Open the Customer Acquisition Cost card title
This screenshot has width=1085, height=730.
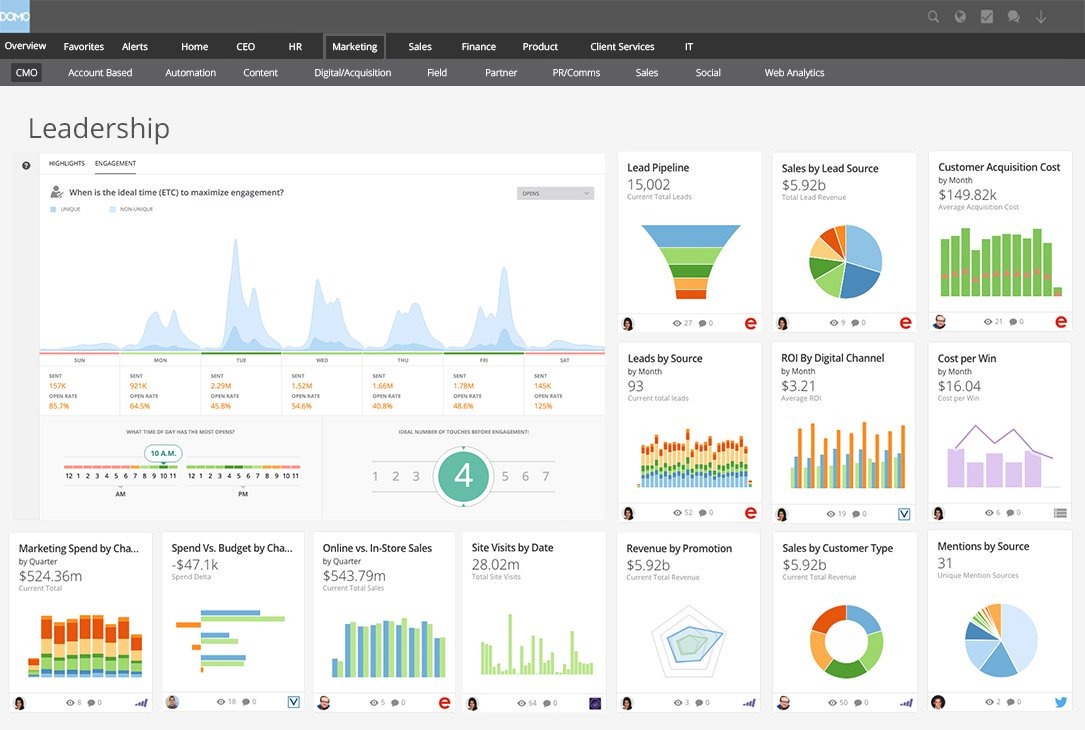tap(999, 167)
